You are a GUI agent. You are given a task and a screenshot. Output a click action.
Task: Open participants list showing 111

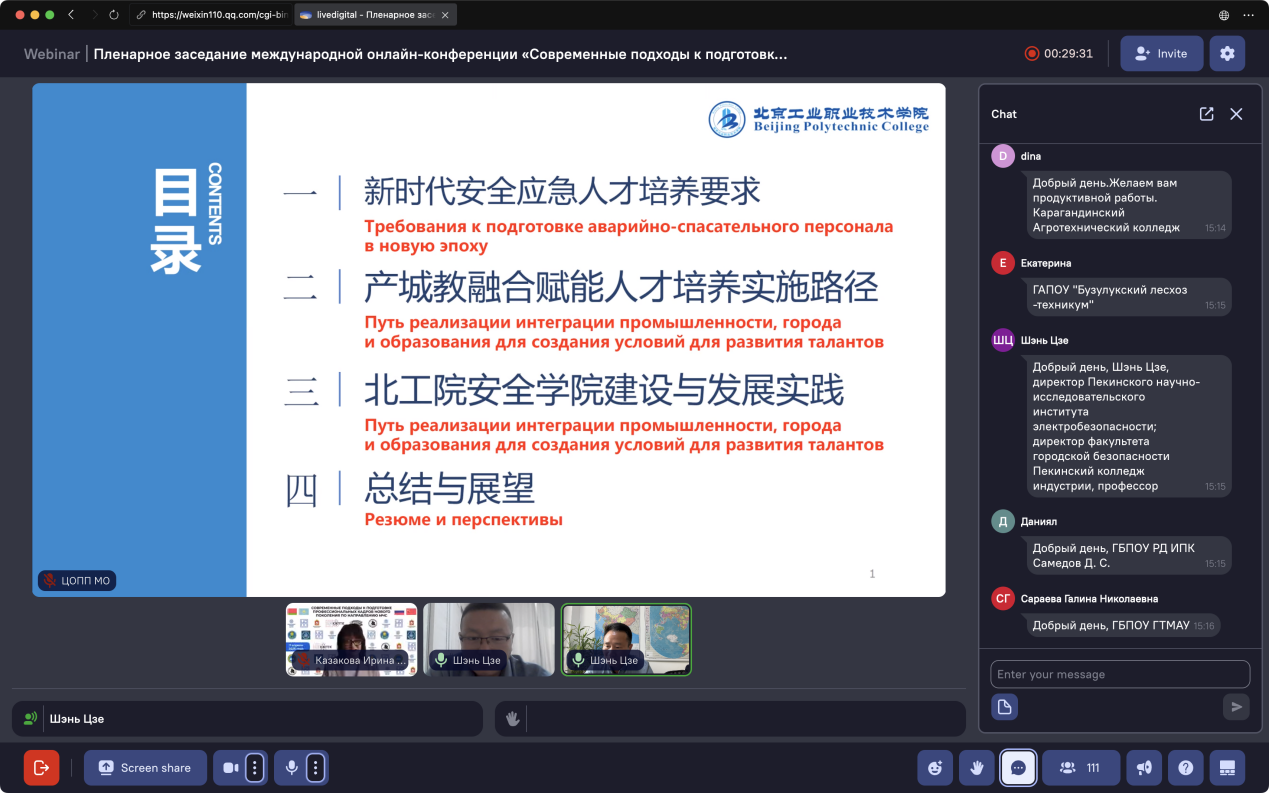pos(1080,768)
